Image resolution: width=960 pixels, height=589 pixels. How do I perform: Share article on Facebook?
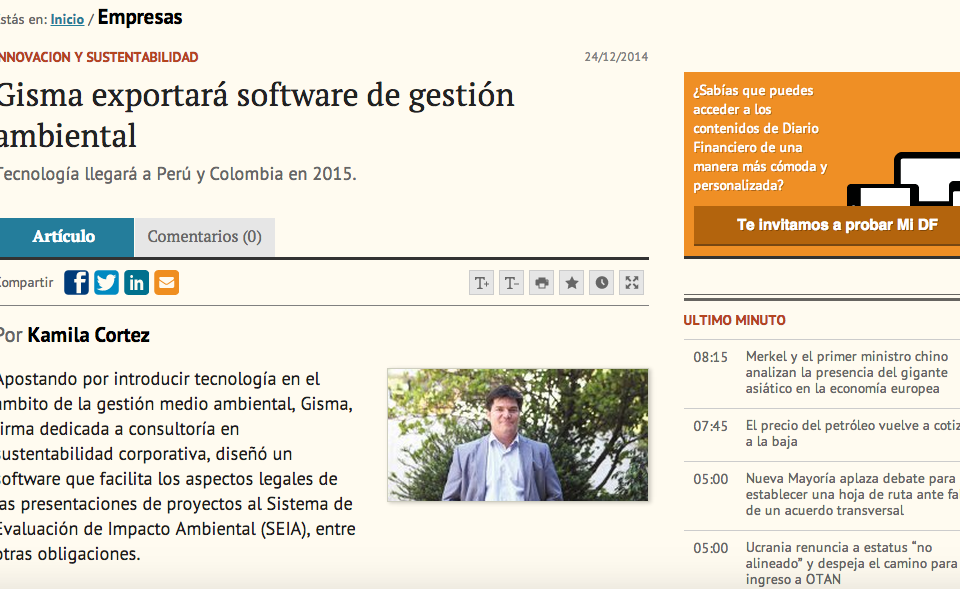(77, 283)
